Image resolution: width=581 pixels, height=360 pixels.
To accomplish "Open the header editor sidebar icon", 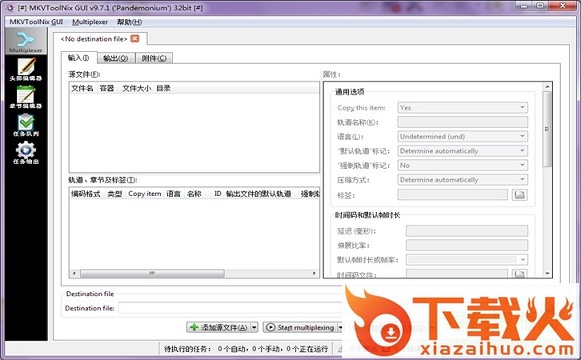I will click(x=26, y=69).
